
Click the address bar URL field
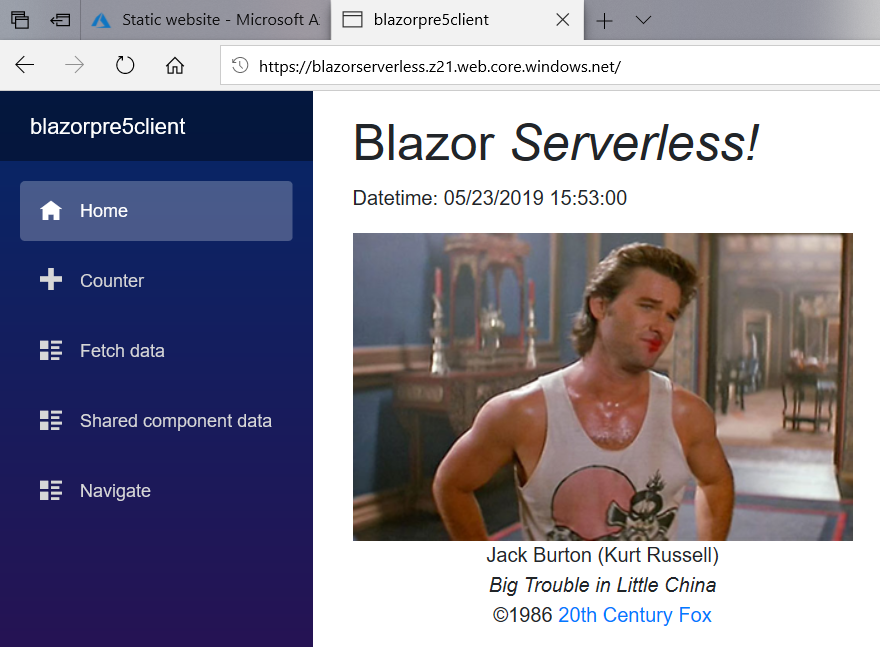click(550, 66)
